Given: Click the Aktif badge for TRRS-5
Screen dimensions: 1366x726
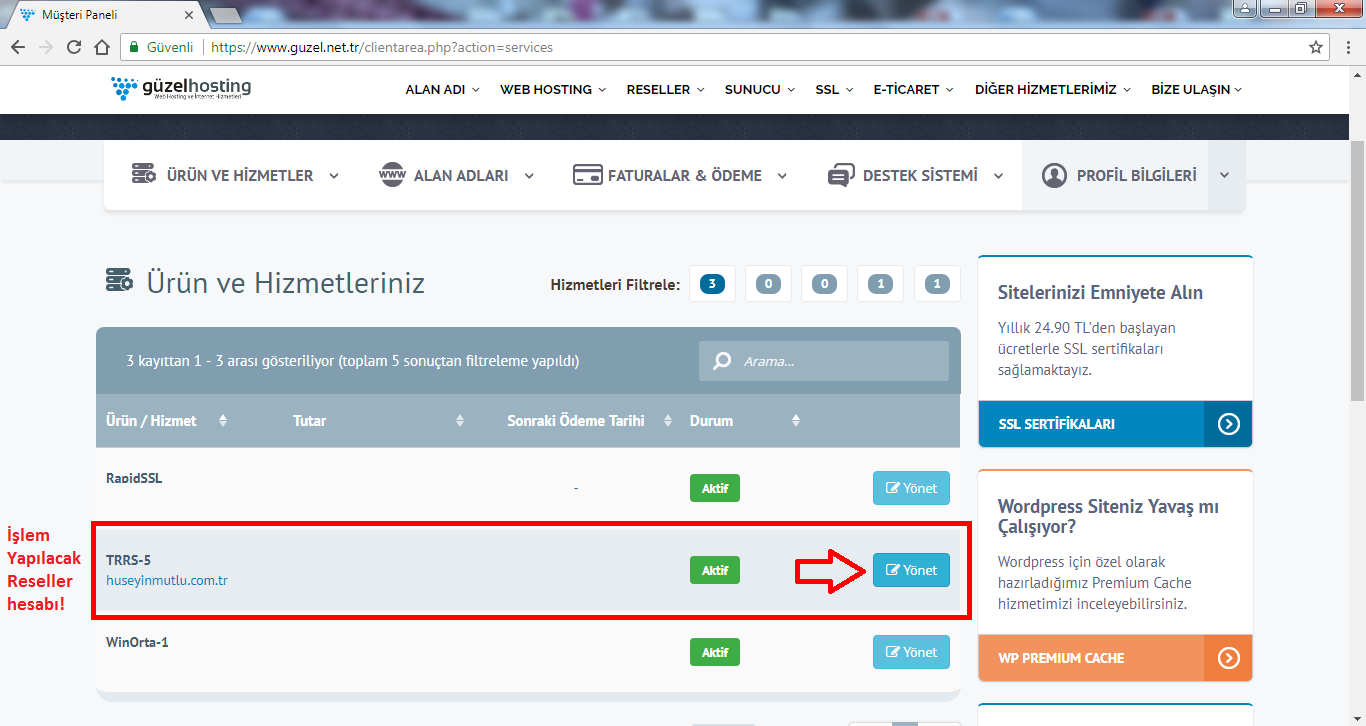Looking at the screenshot, I should tap(715, 570).
